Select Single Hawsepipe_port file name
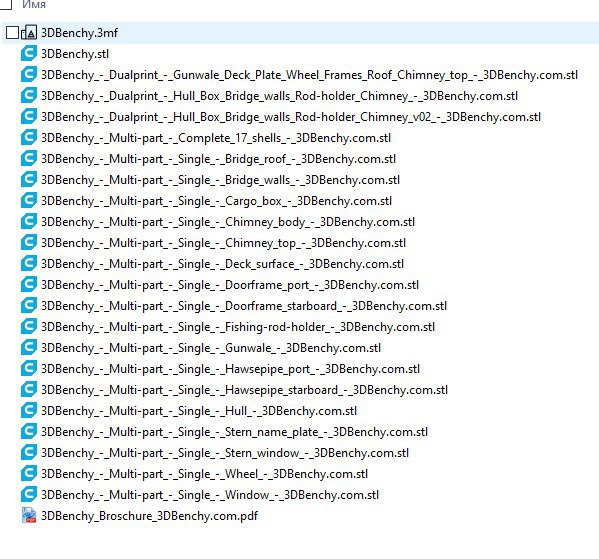 (230, 369)
